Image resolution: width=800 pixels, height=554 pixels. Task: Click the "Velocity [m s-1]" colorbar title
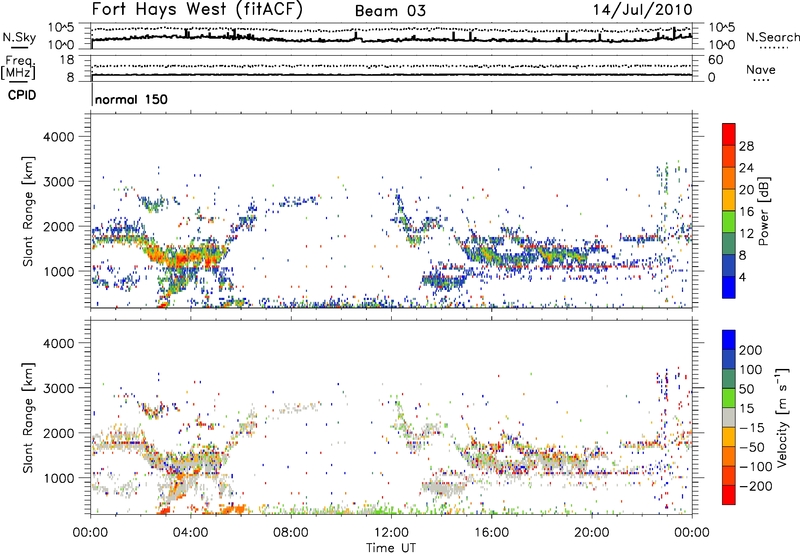point(783,417)
